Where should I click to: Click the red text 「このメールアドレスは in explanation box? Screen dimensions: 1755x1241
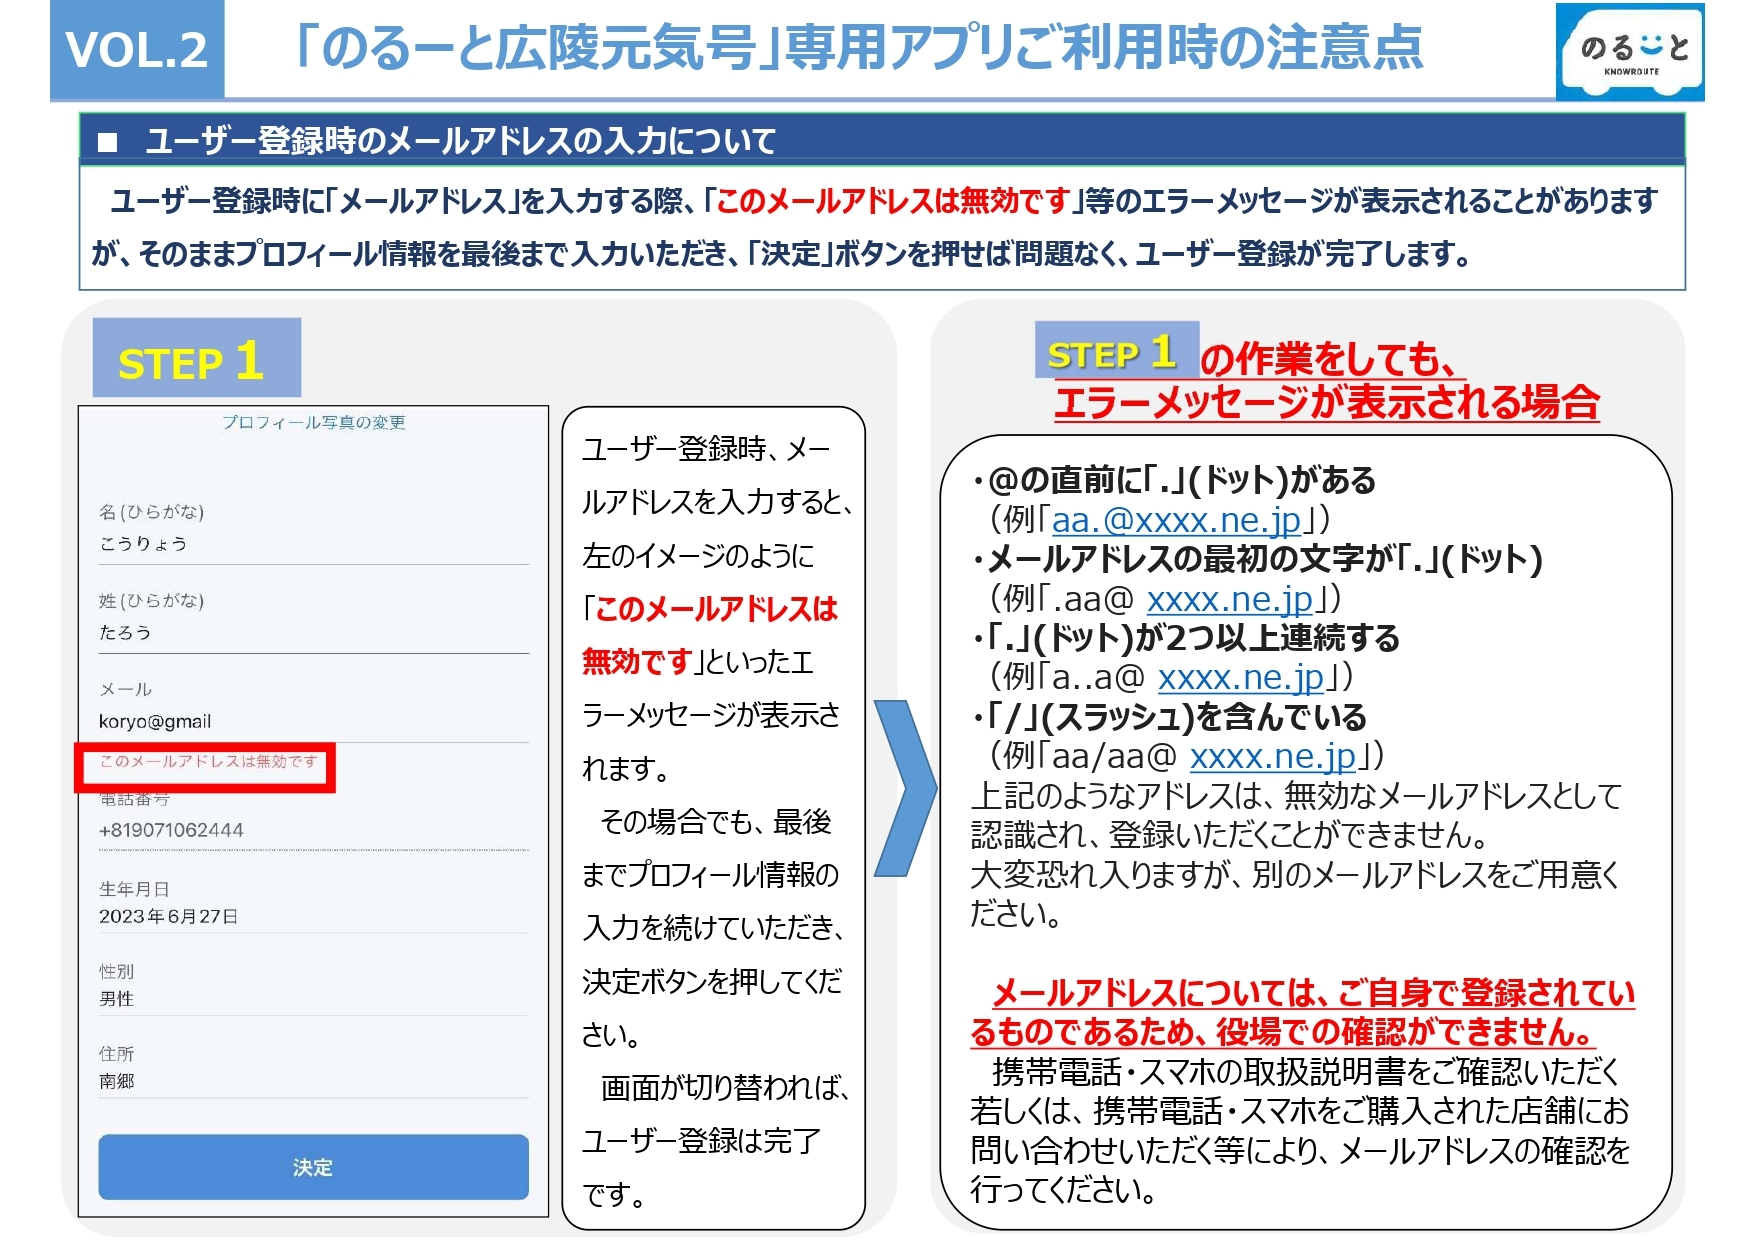click(x=710, y=609)
